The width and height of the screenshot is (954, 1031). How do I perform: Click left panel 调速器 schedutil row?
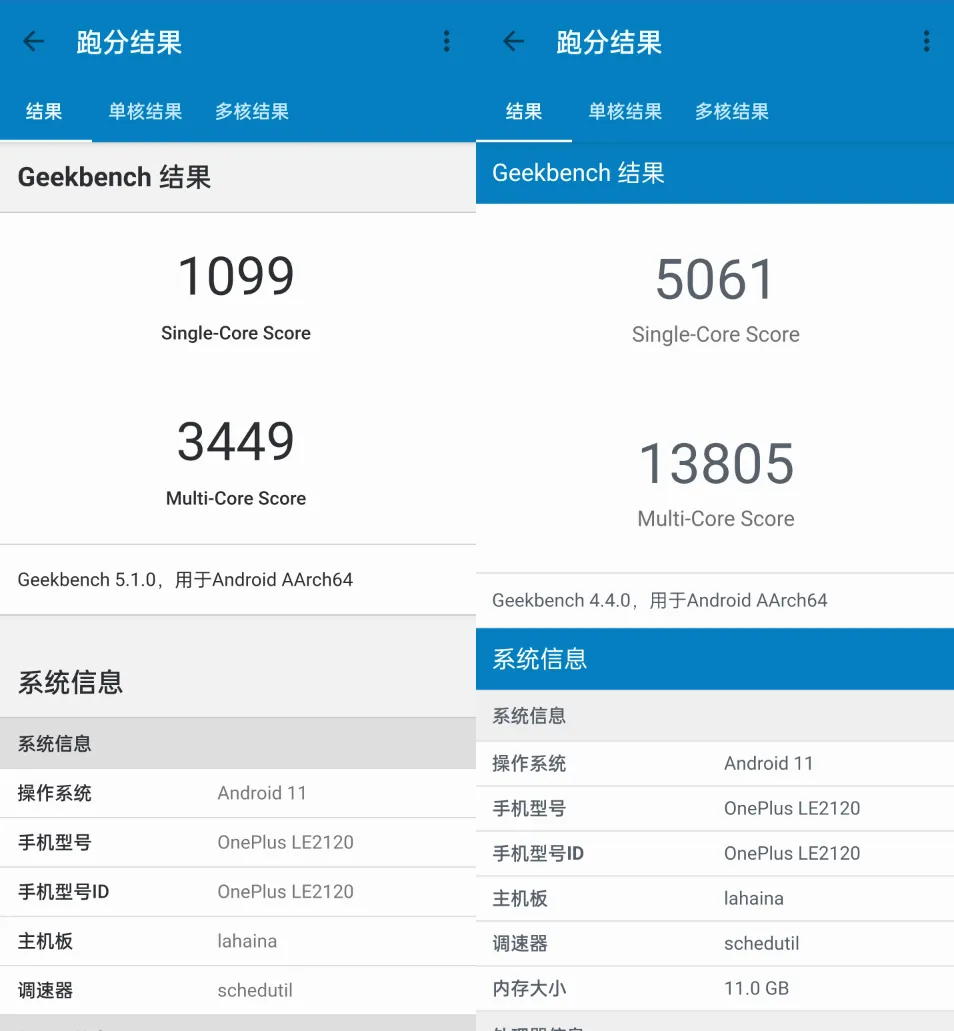click(x=238, y=990)
